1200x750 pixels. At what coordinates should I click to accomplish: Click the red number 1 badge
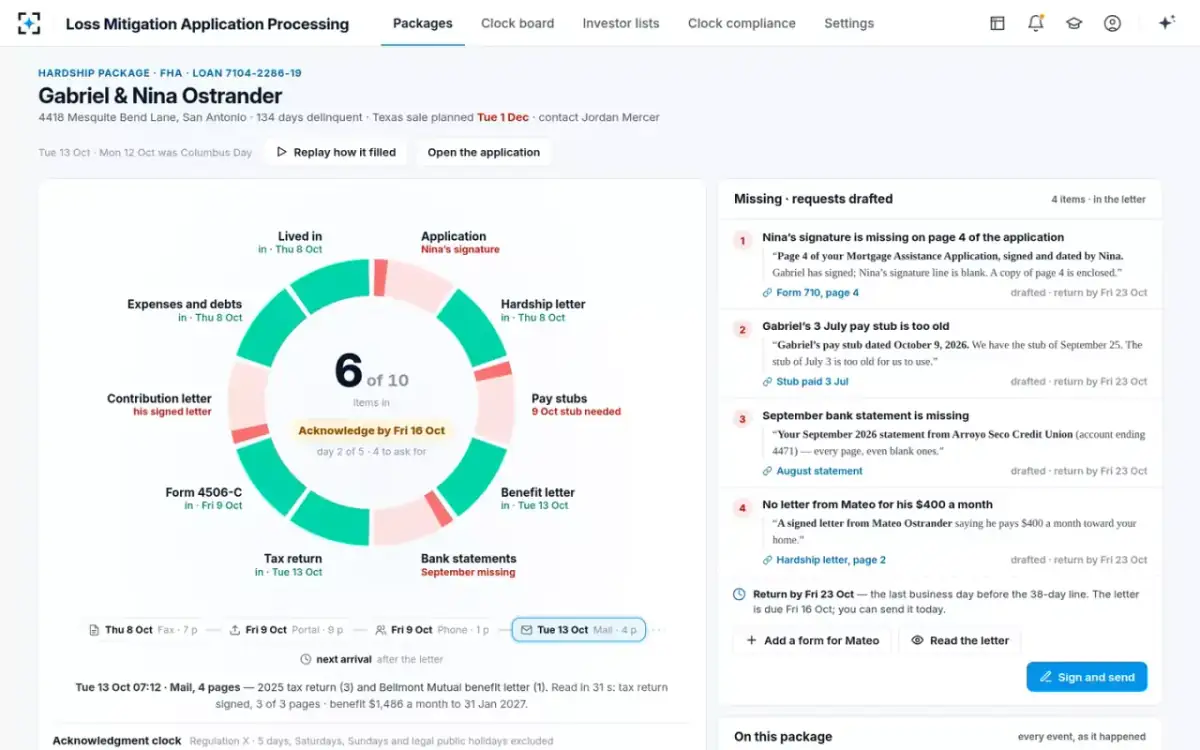click(x=742, y=241)
